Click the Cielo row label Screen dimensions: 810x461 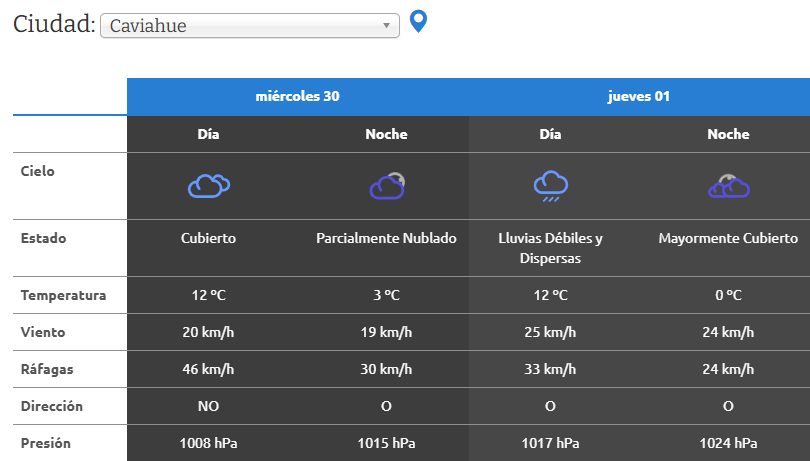tap(38, 171)
